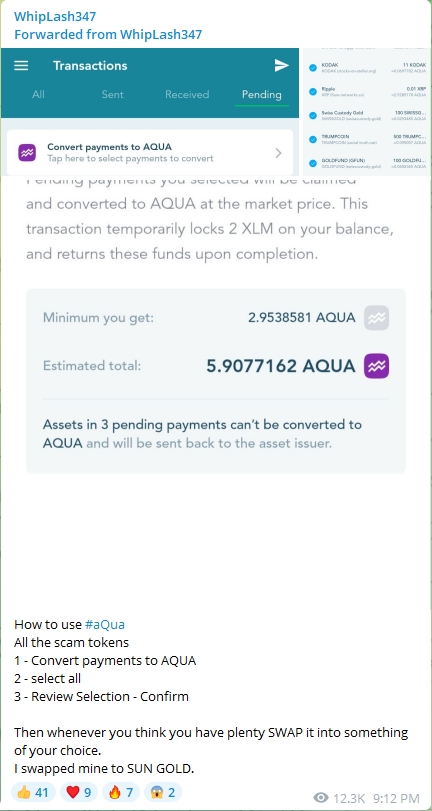432x811 pixels.
Task: Switch to the Sent tab
Action: pos(112,95)
